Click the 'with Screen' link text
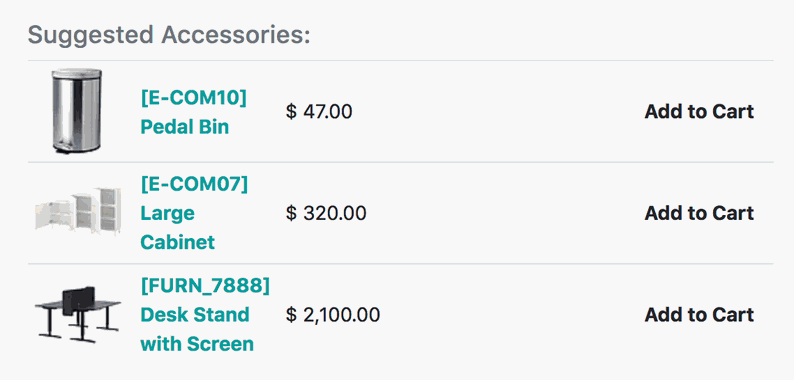Screen dimensions: 794x380 196,344
